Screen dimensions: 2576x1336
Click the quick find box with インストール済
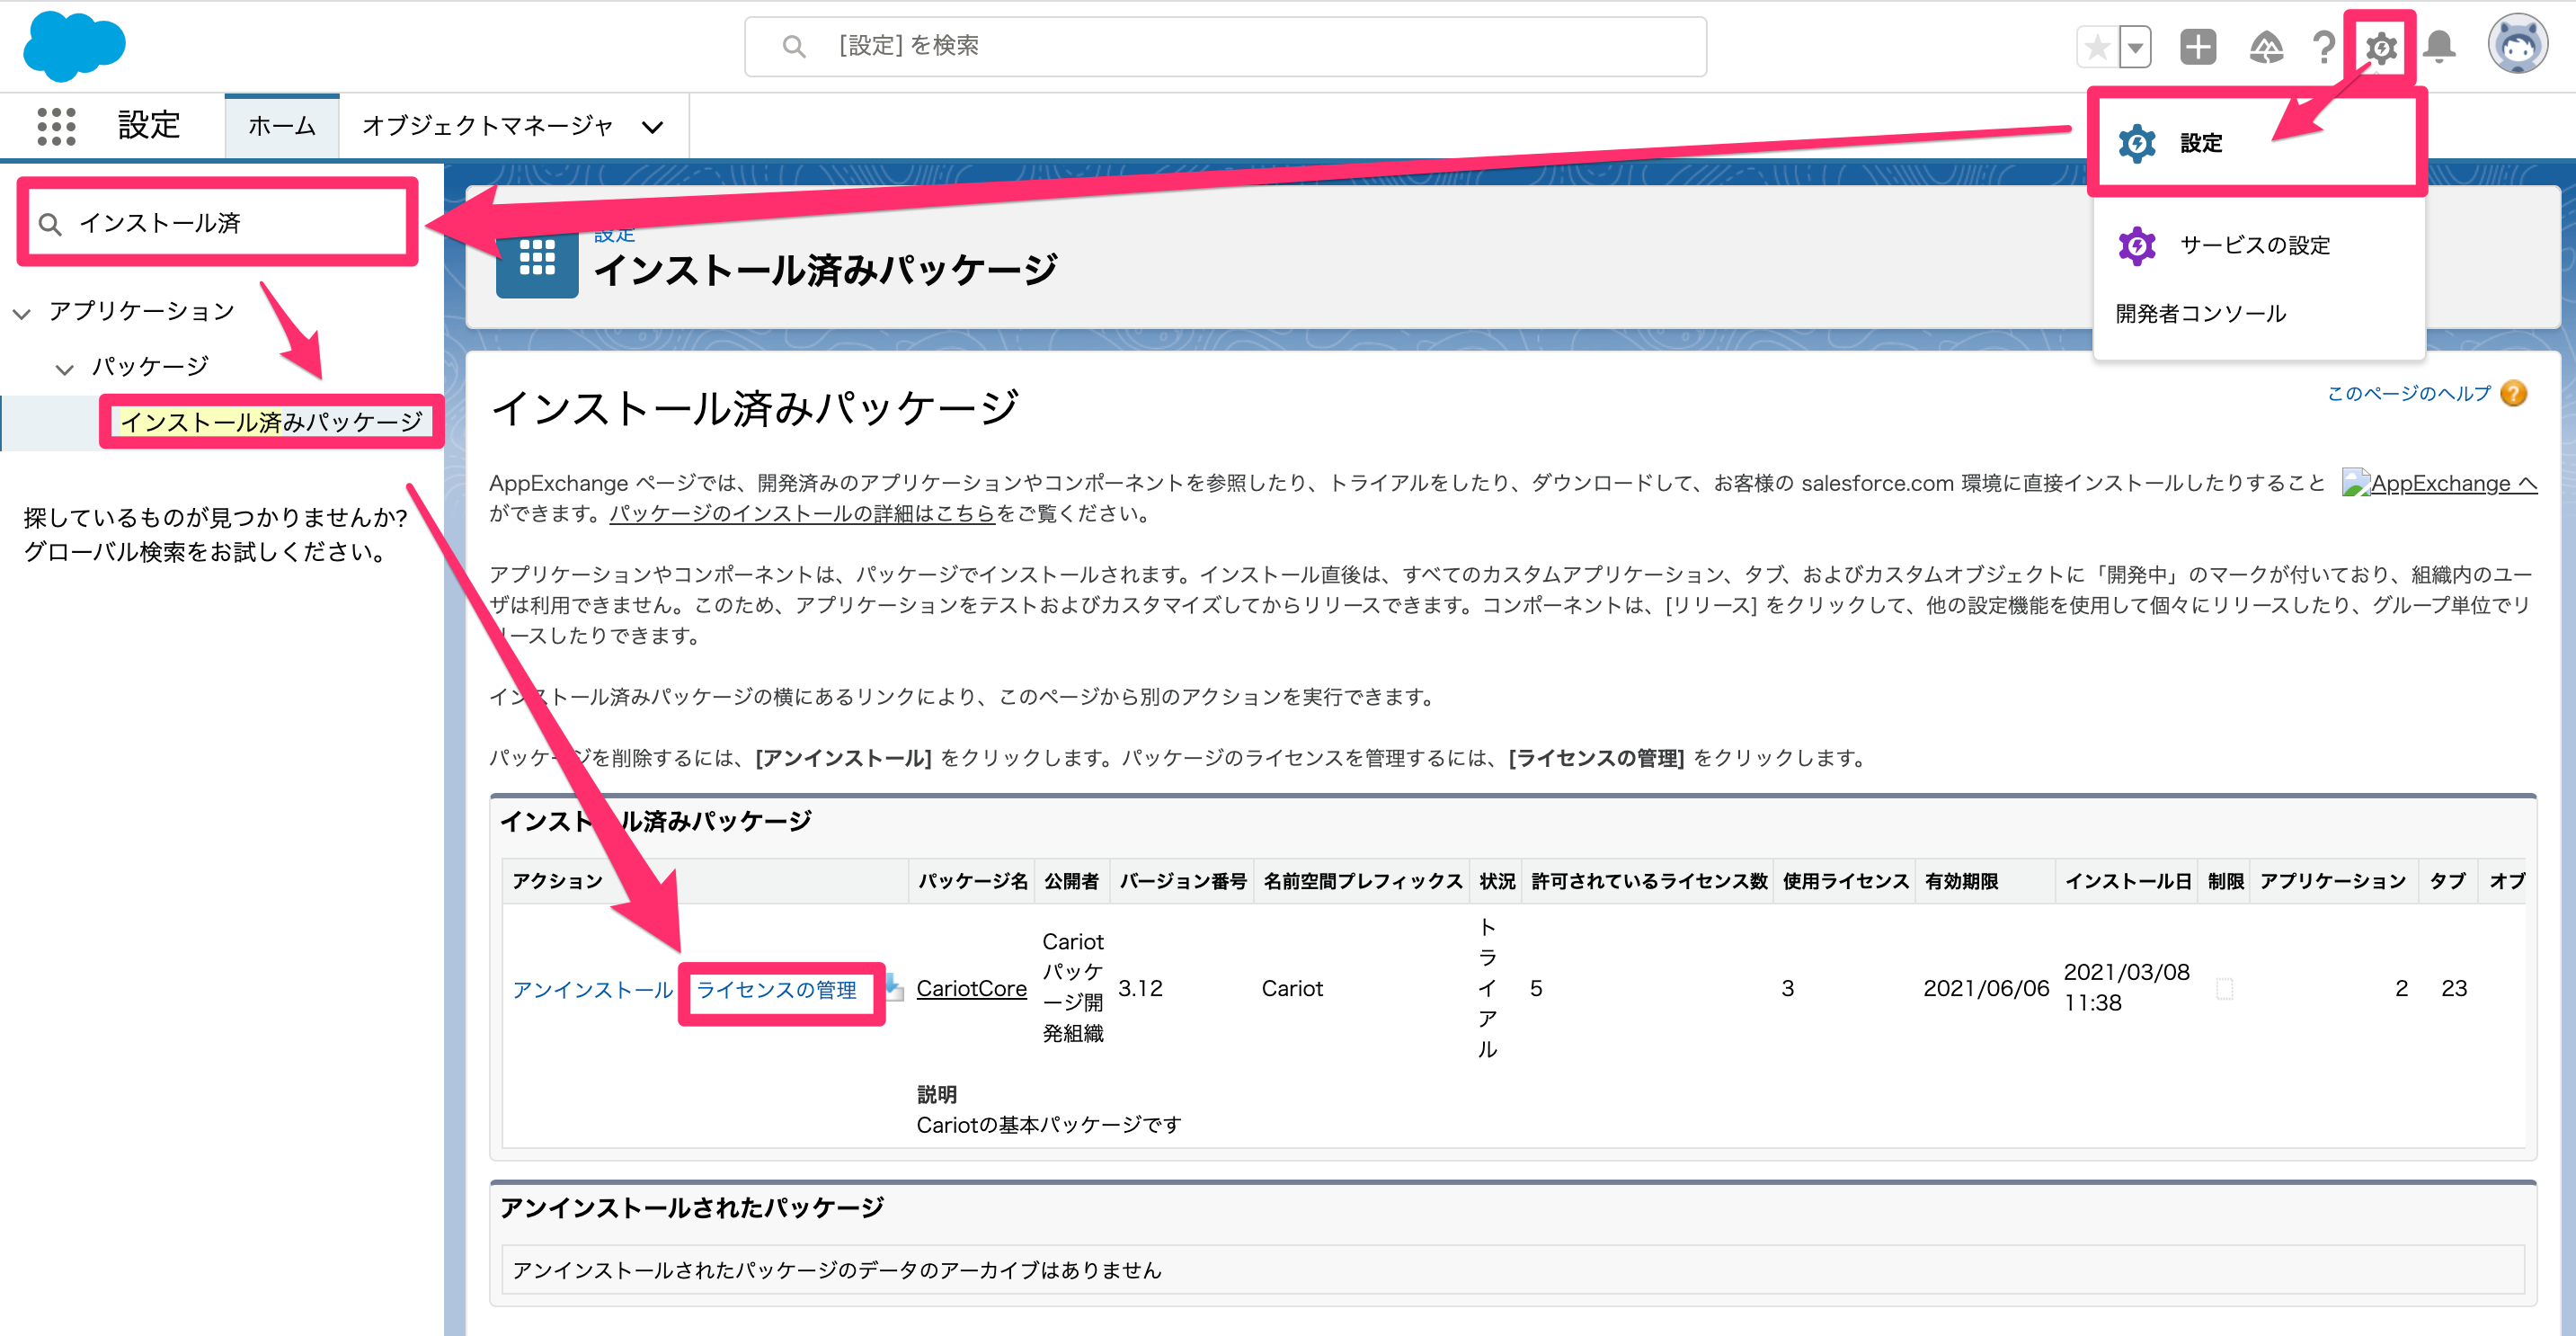(217, 223)
